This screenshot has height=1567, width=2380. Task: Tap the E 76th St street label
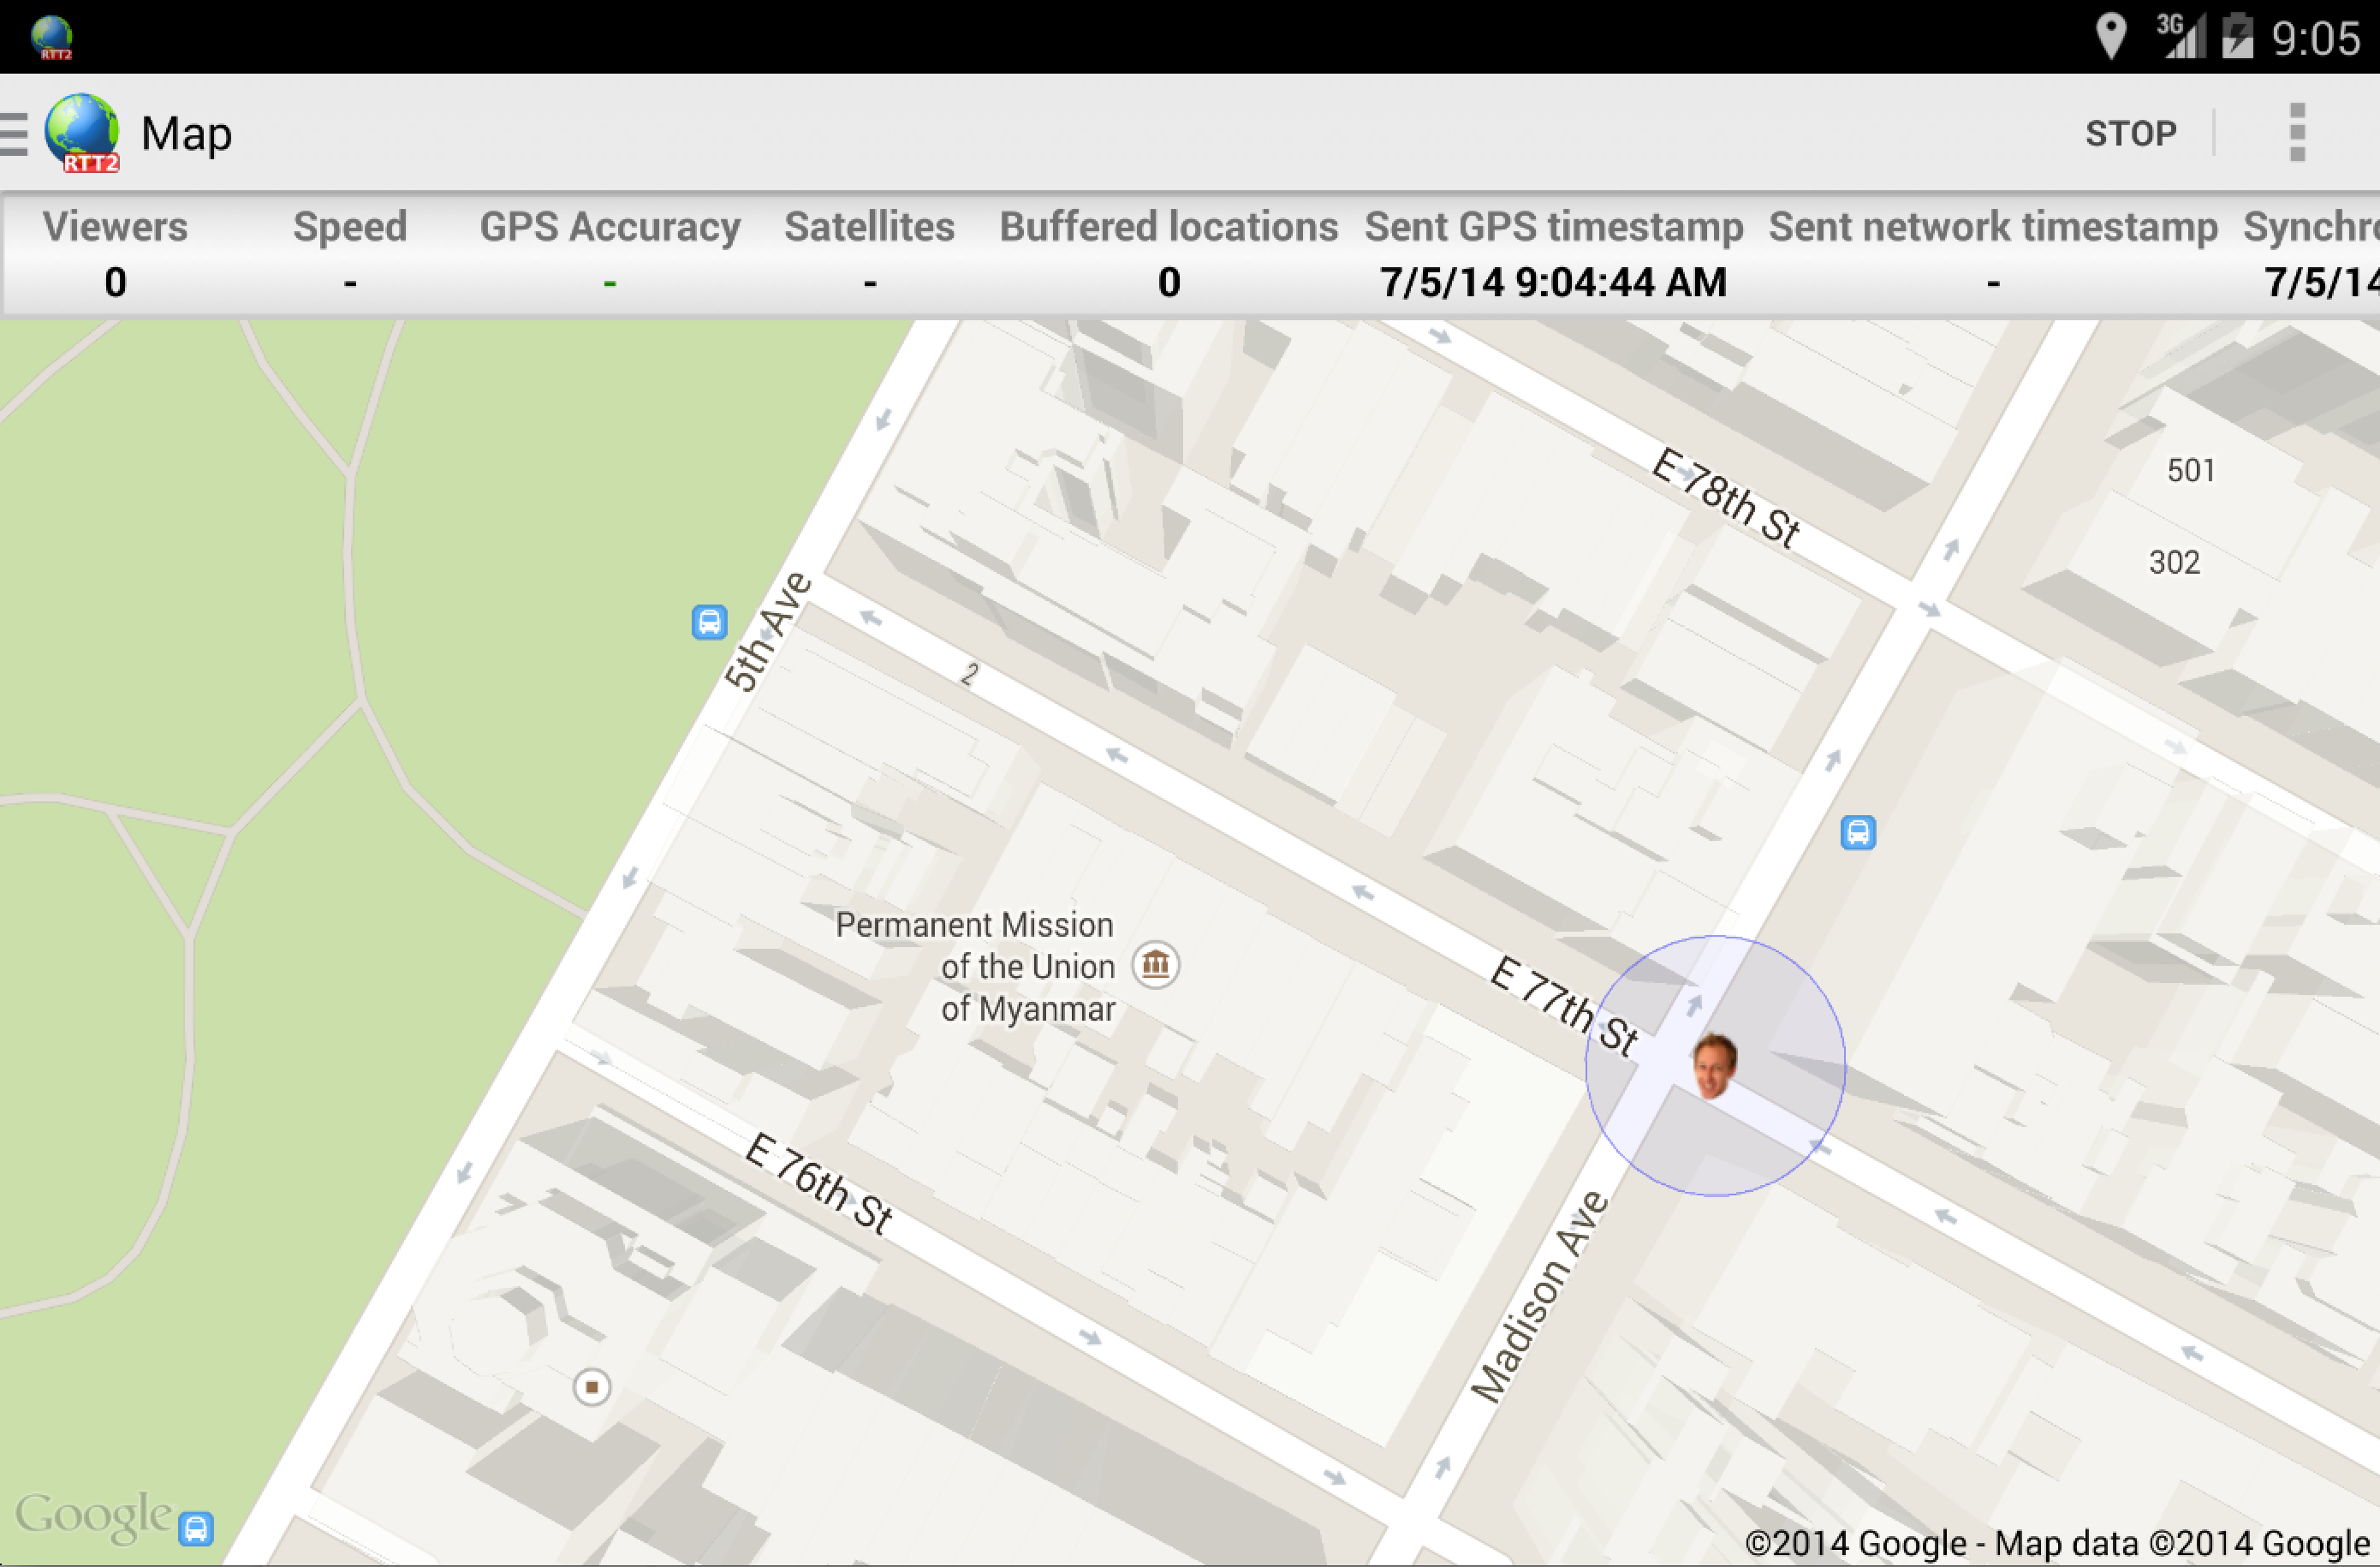tap(819, 1183)
